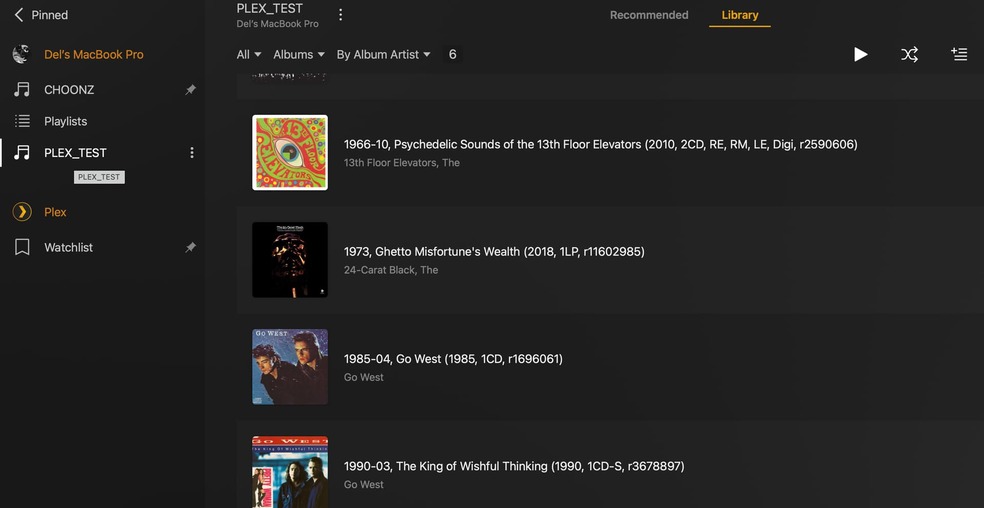The image size is (984, 508).
Task: Open Playlists in the sidebar
Action: (65, 121)
